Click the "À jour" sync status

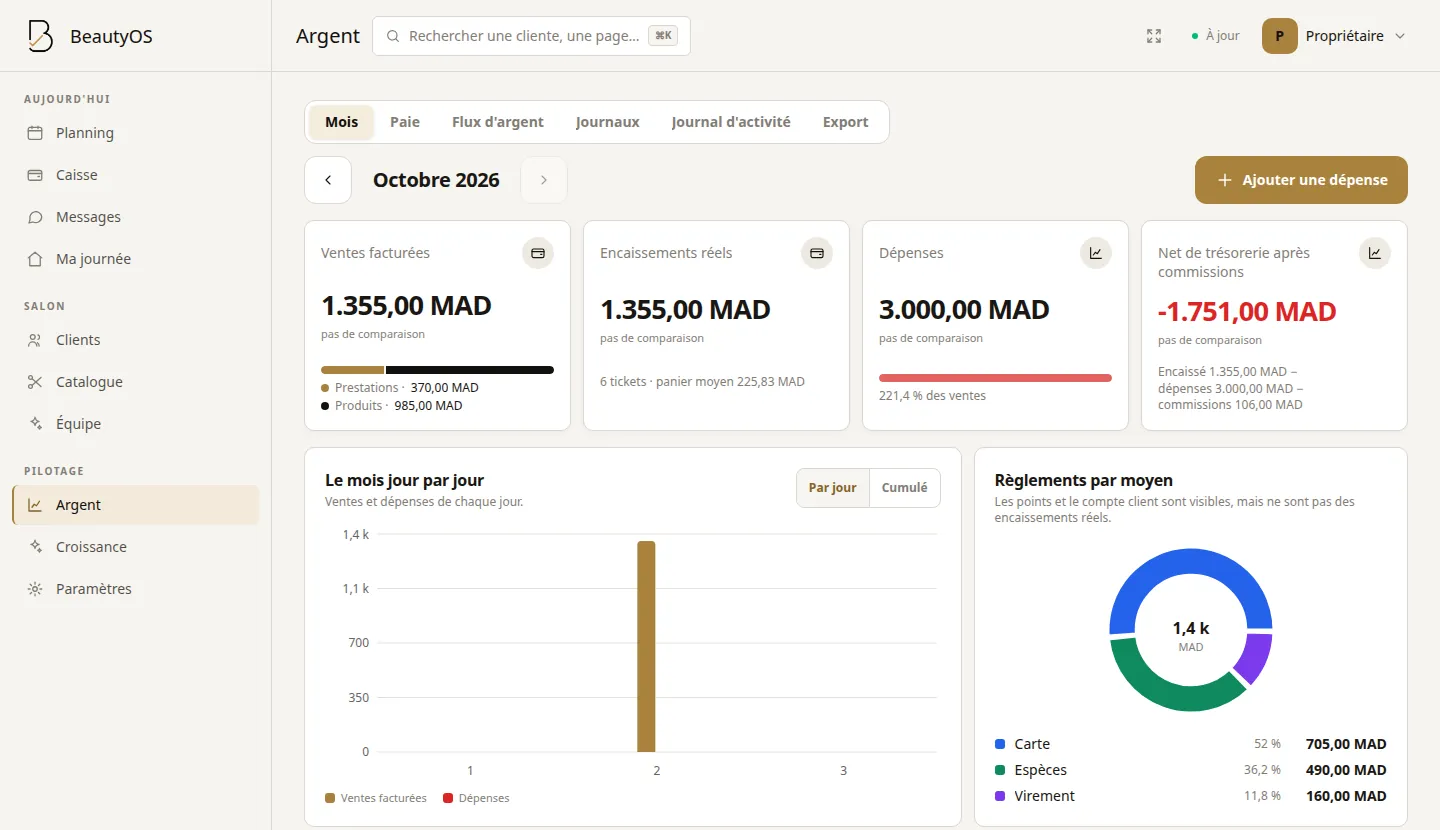pos(1216,36)
